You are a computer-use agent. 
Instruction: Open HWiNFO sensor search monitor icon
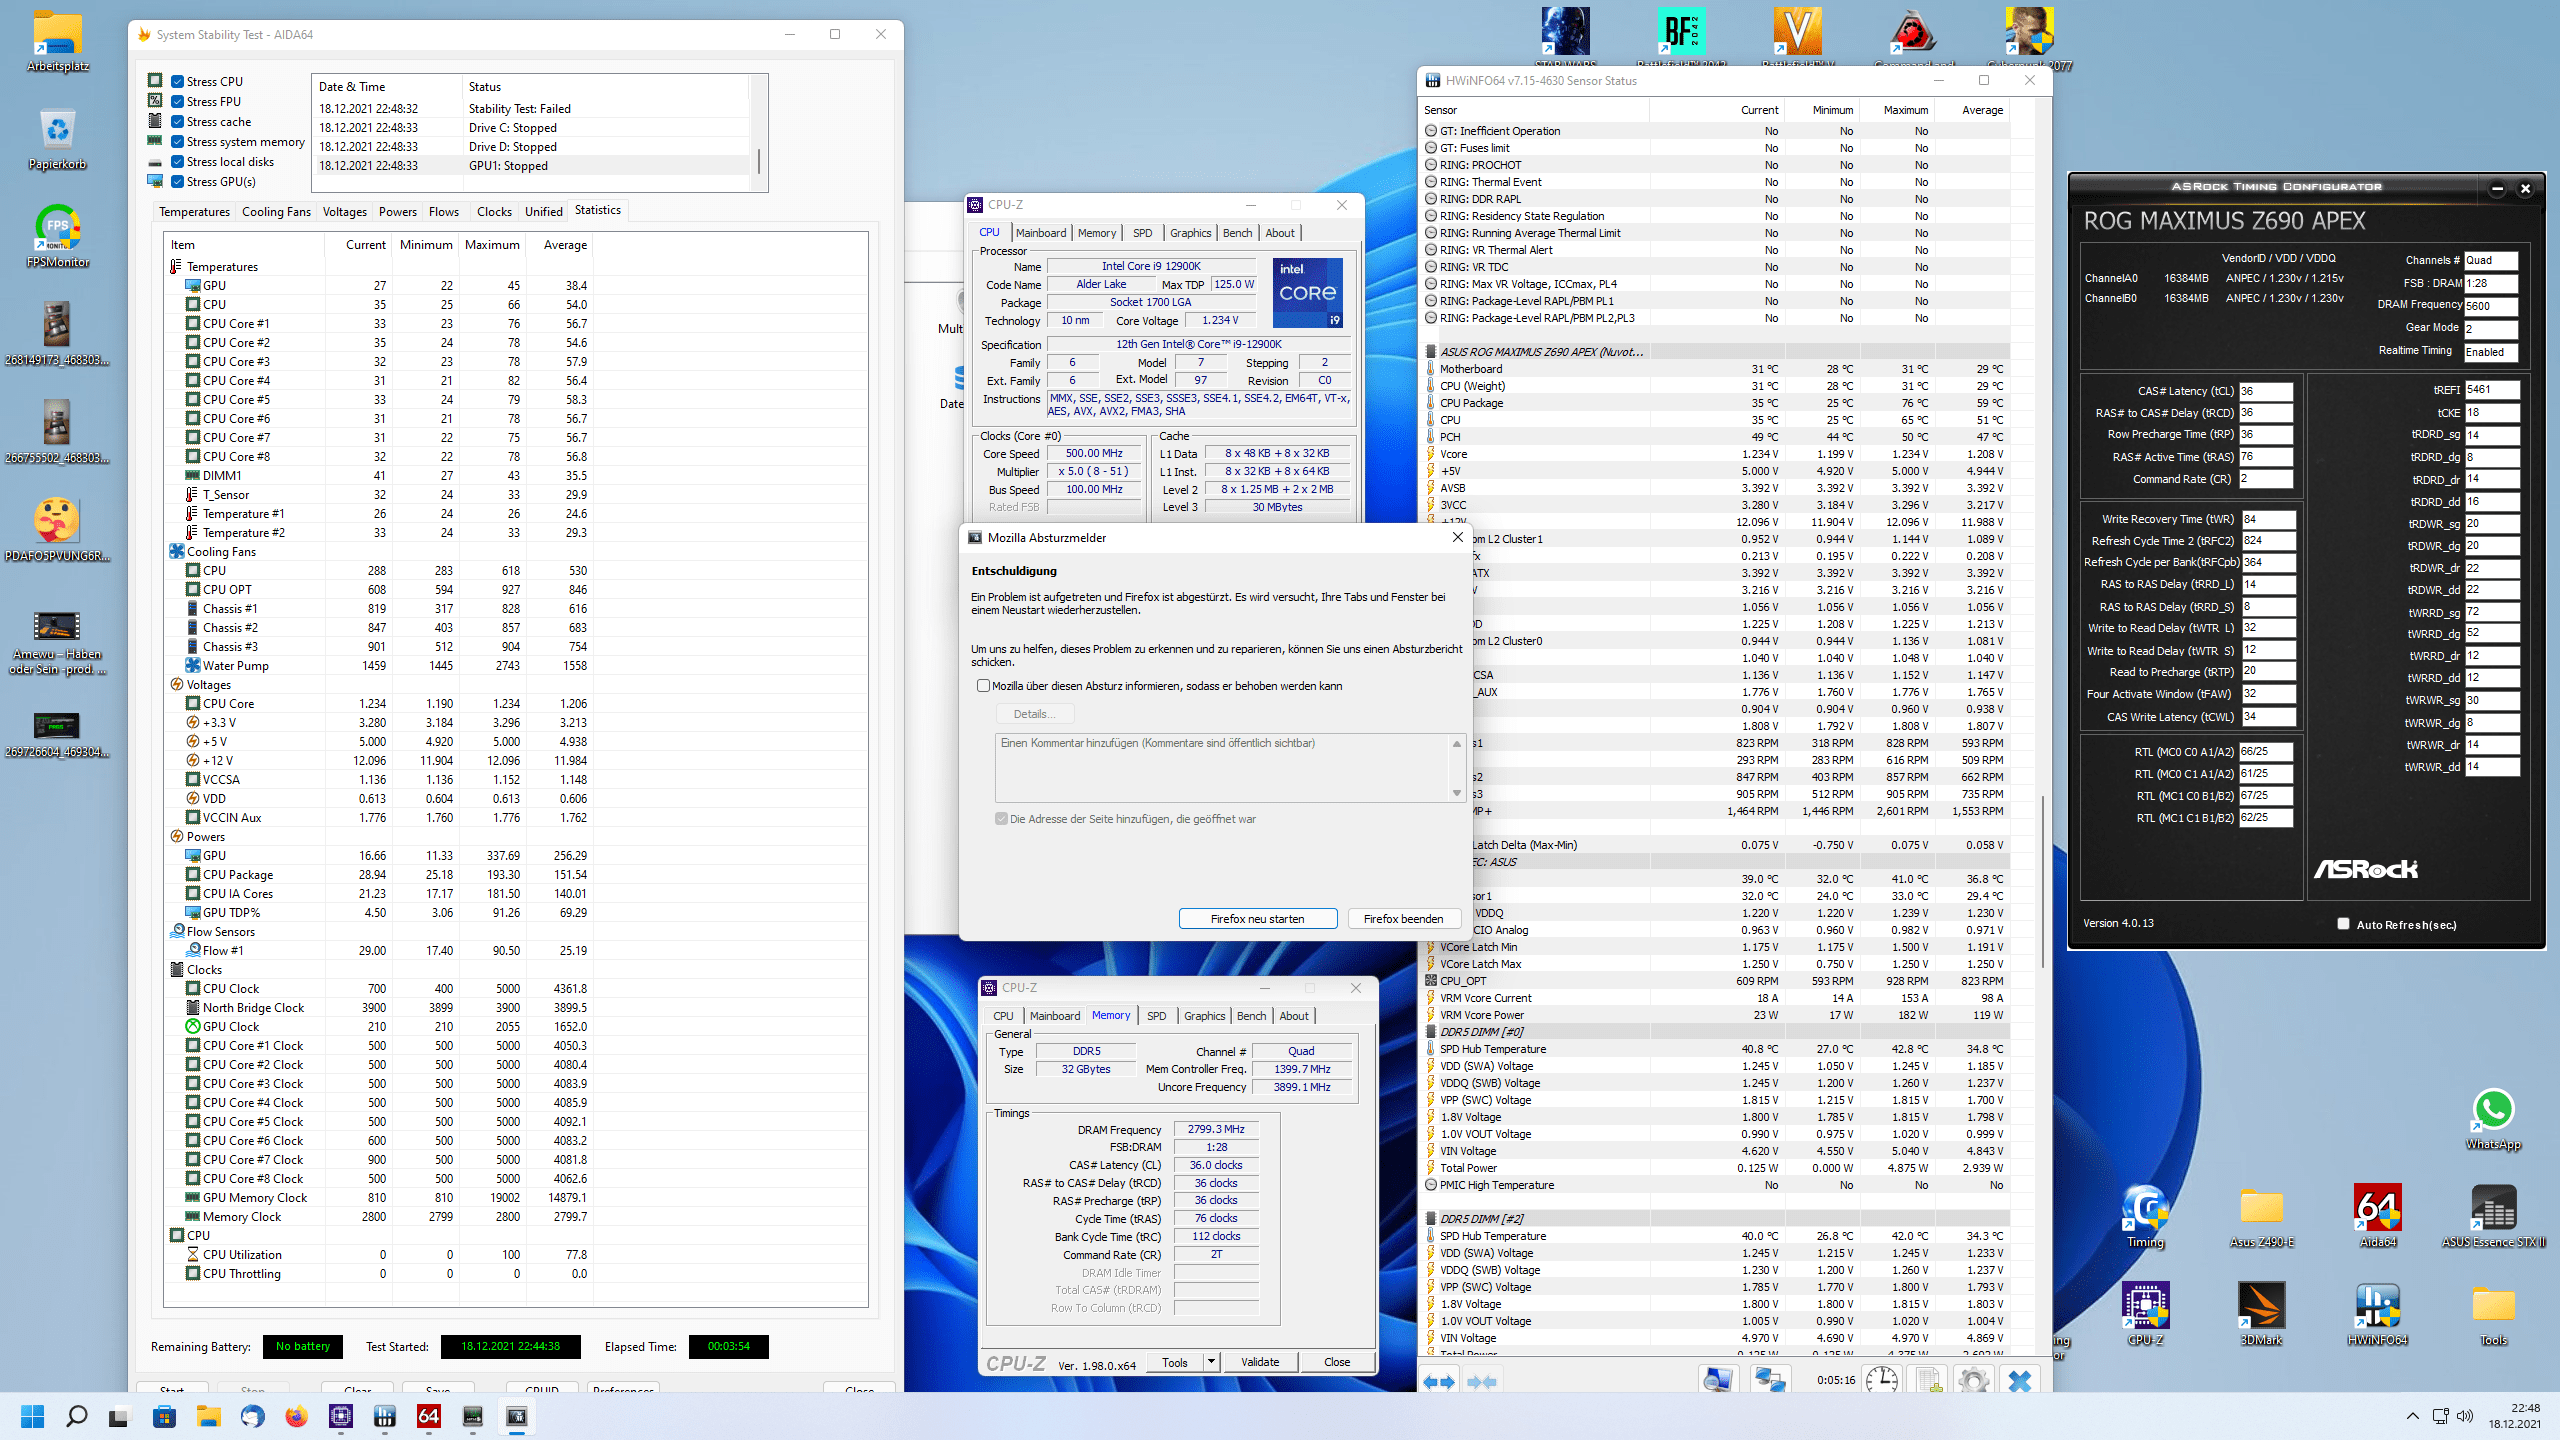[x=1717, y=1381]
